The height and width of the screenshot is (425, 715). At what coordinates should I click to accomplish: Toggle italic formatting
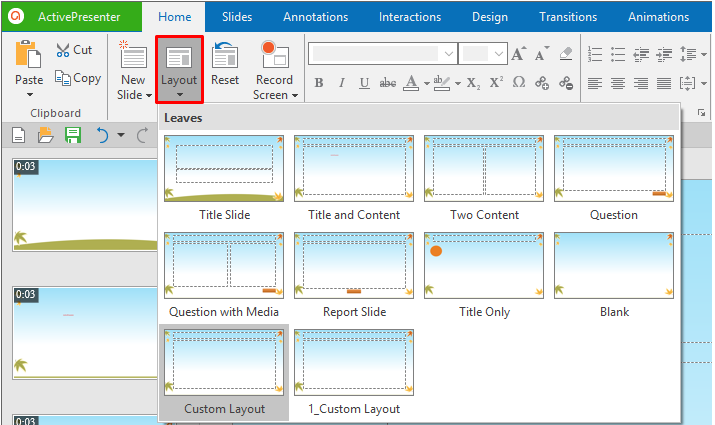click(x=342, y=83)
